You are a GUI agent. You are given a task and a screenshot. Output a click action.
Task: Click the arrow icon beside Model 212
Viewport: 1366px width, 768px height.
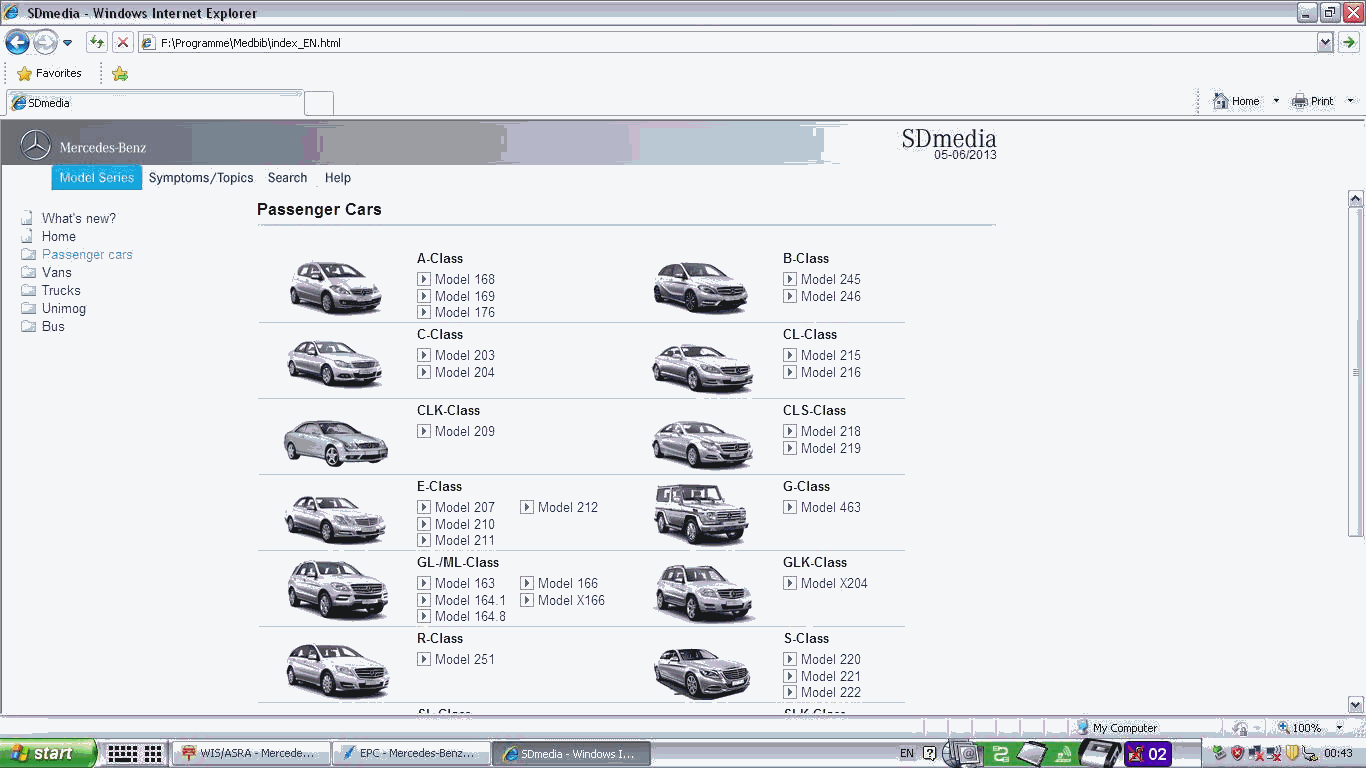point(527,507)
